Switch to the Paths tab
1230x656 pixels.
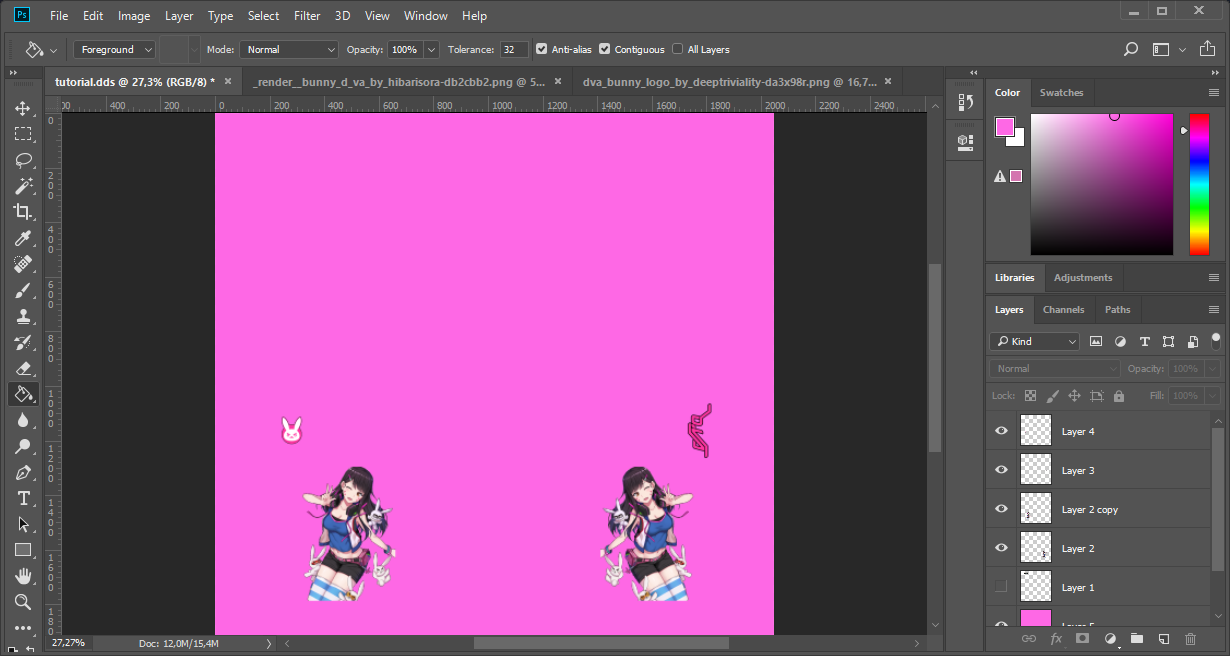coord(1118,310)
